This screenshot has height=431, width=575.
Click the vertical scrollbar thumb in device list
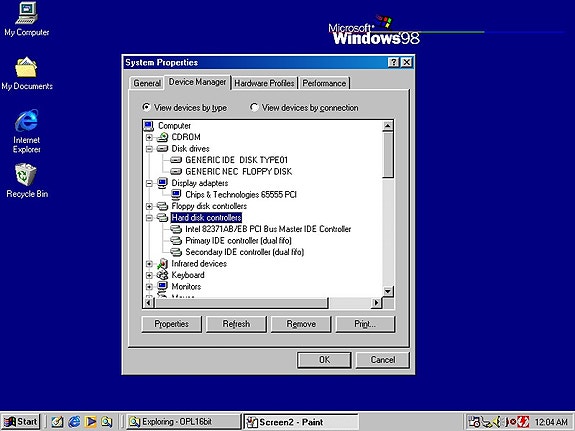click(x=388, y=155)
